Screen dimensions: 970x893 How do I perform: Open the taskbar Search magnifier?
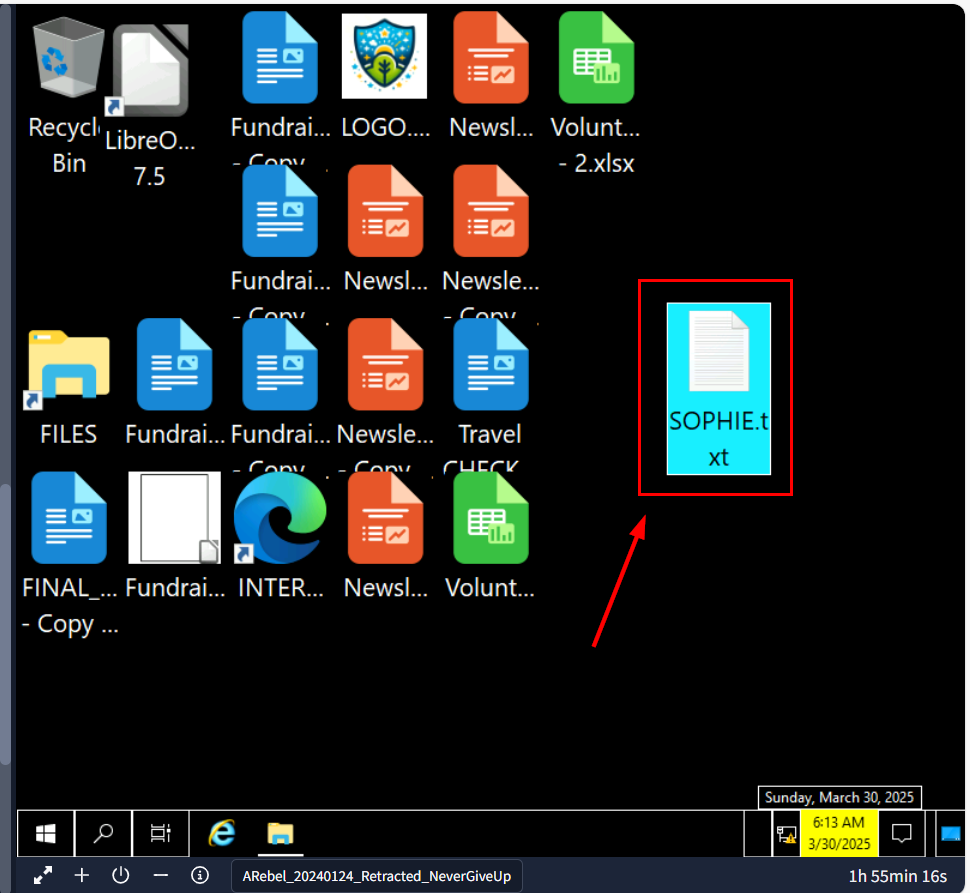[103, 834]
